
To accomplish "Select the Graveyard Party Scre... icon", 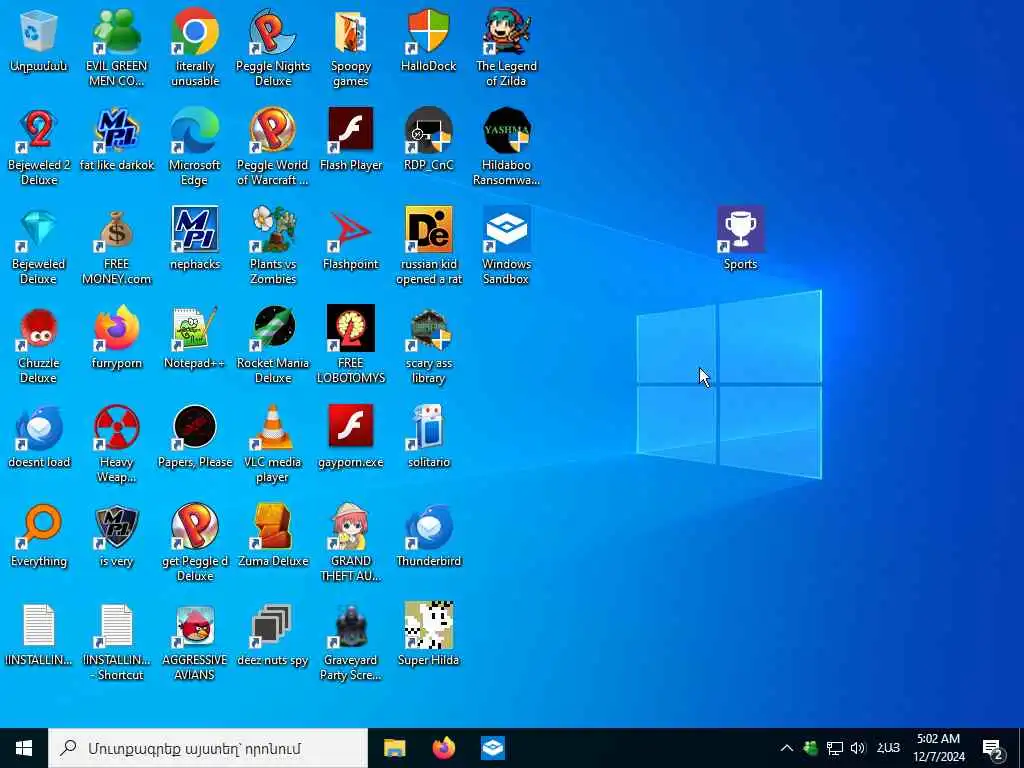I will tap(351, 643).
